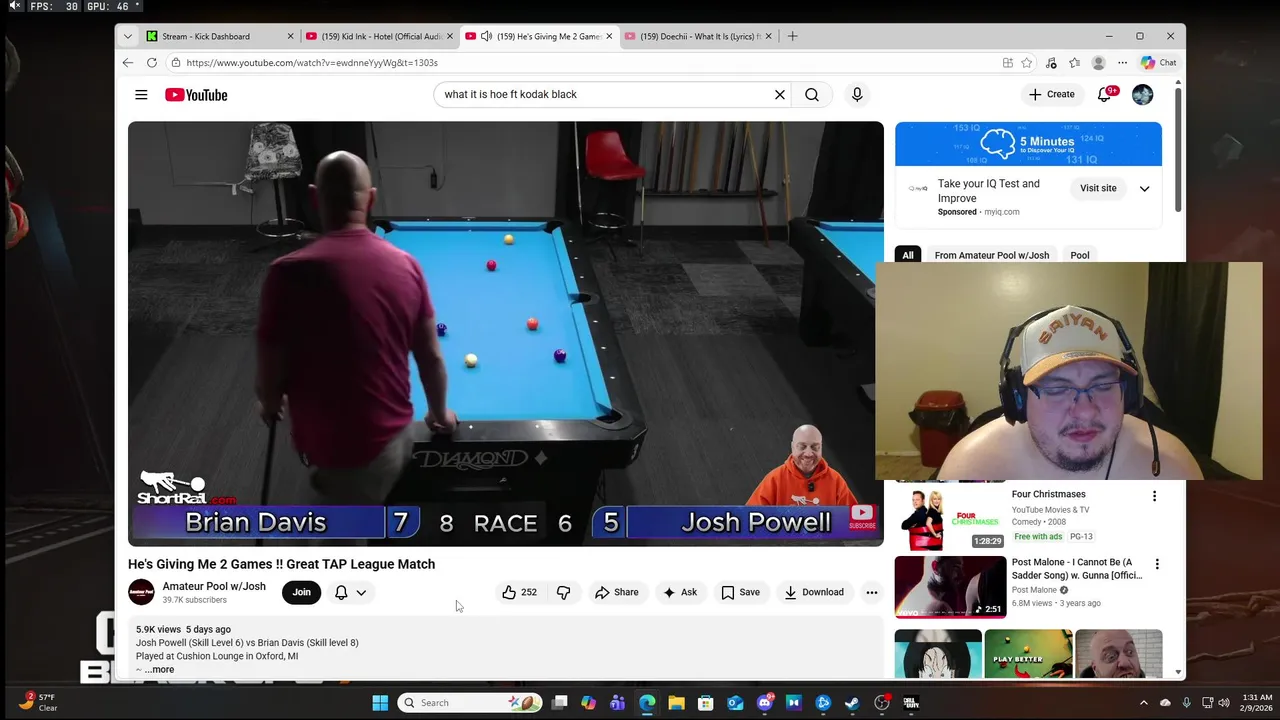Click the Create button on YouTube
Screen dimensions: 1280x720
pyautogui.click(x=1052, y=95)
